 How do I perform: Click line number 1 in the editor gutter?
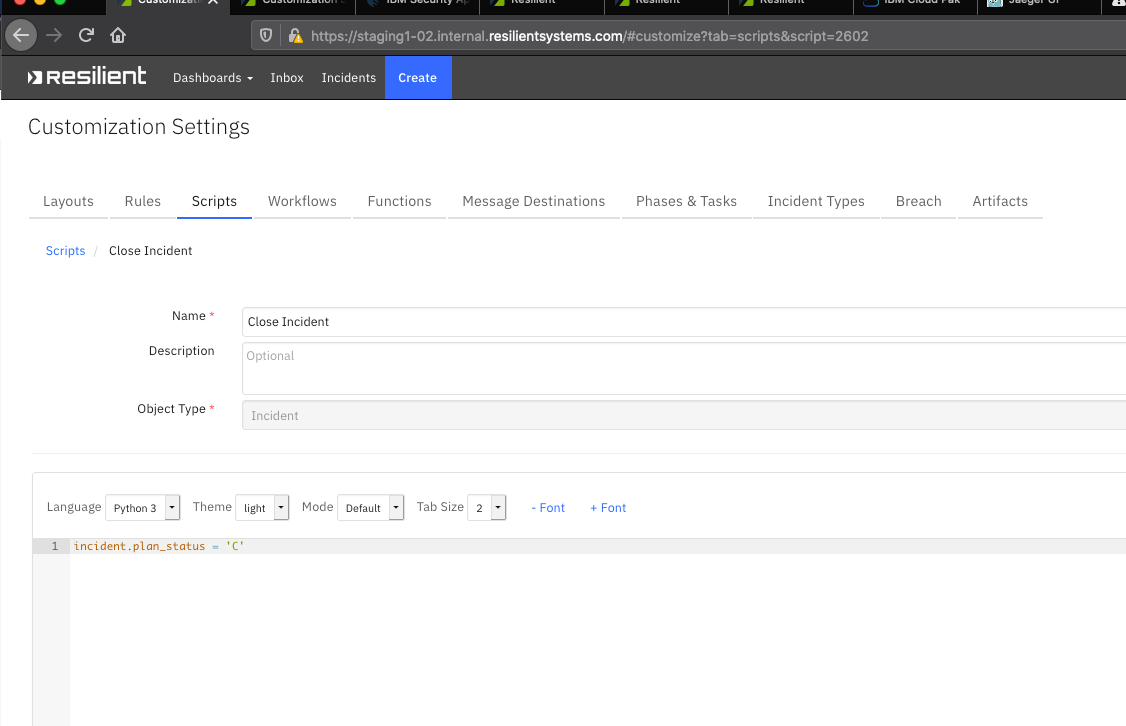pyautogui.click(x=55, y=546)
